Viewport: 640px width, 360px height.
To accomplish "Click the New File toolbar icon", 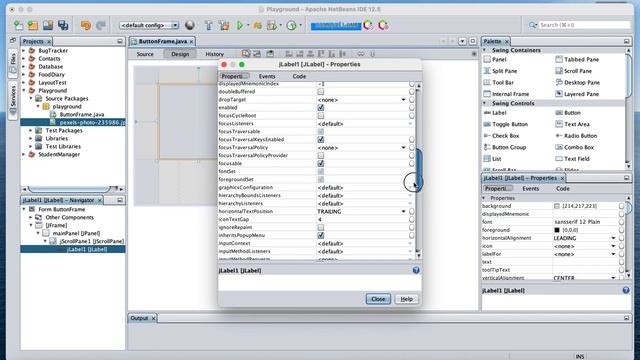I will [x=18, y=25].
